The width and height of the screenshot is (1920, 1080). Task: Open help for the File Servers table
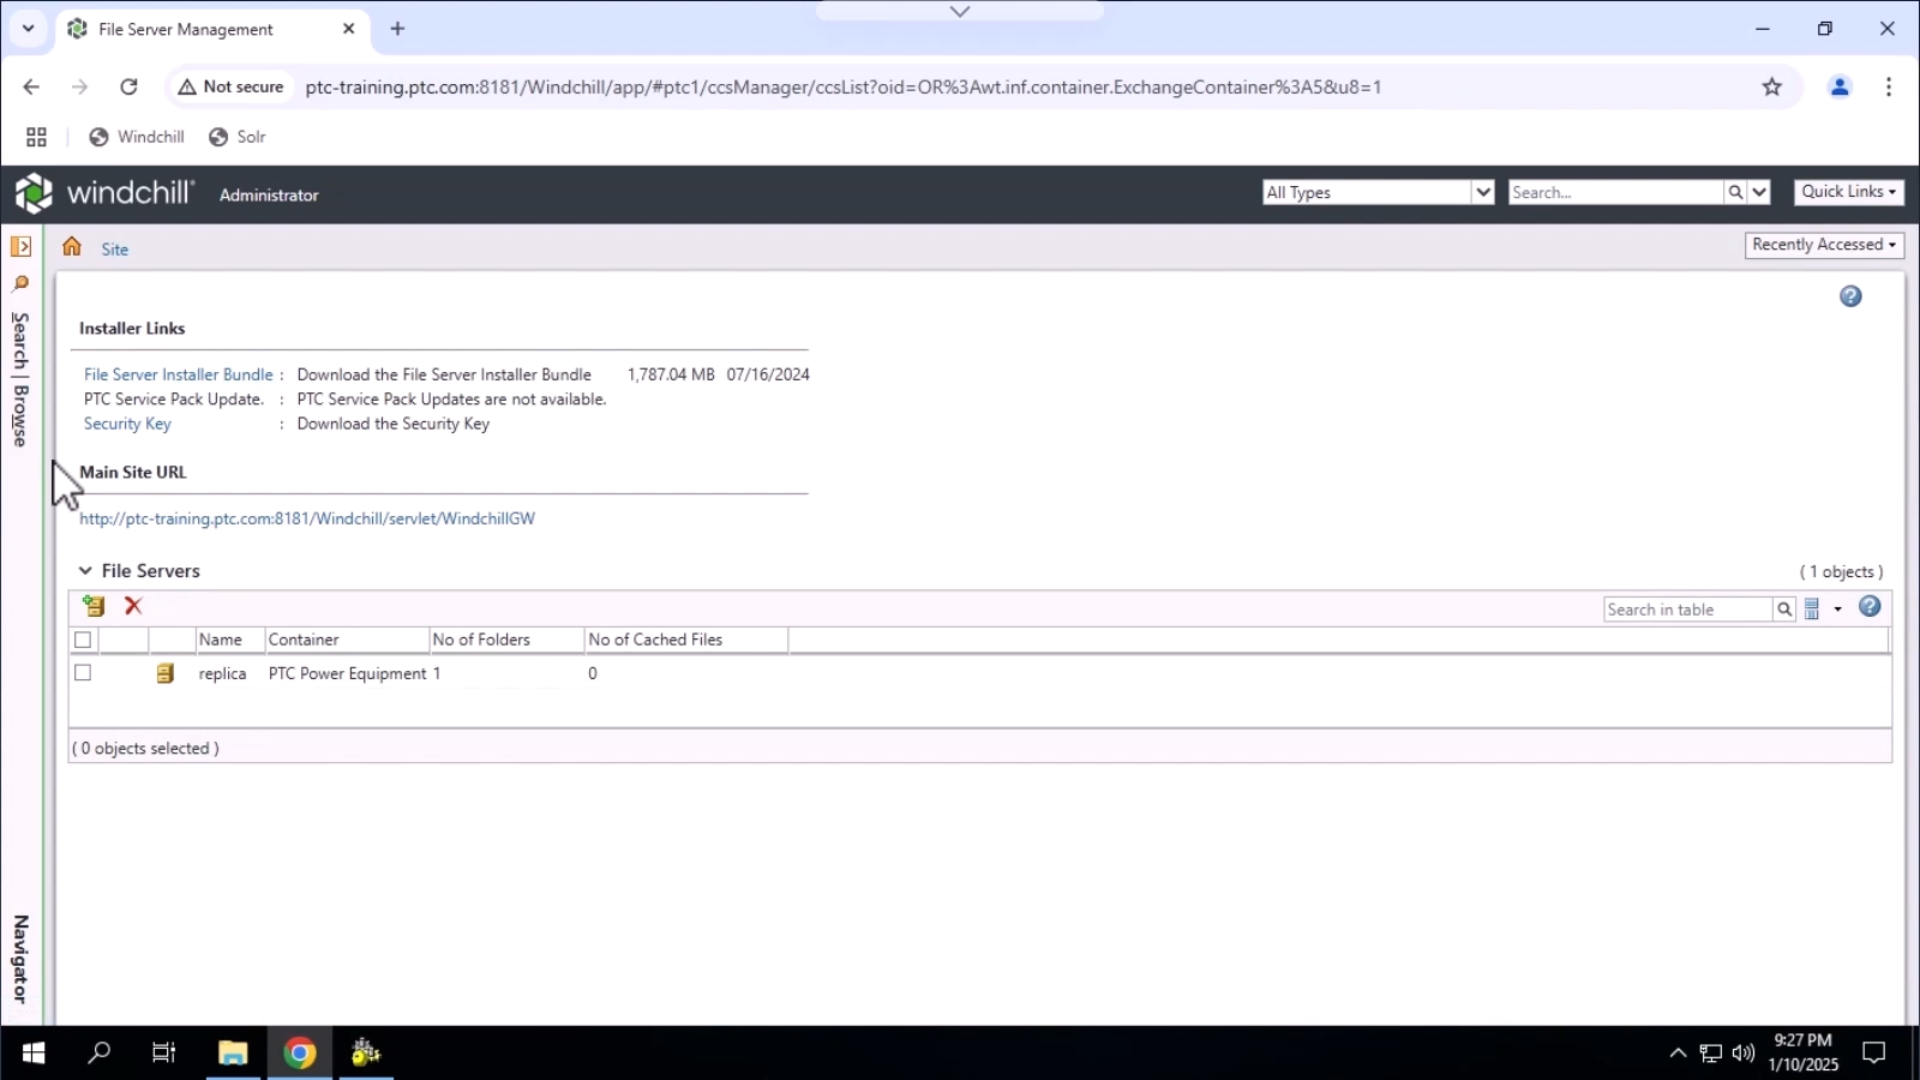pos(1870,607)
